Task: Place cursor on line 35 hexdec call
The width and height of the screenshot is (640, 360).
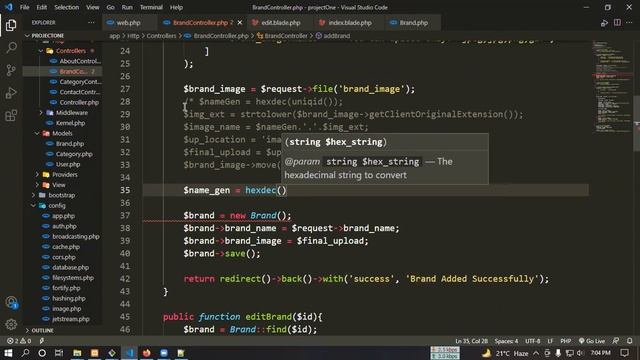Action: coord(266,190)
